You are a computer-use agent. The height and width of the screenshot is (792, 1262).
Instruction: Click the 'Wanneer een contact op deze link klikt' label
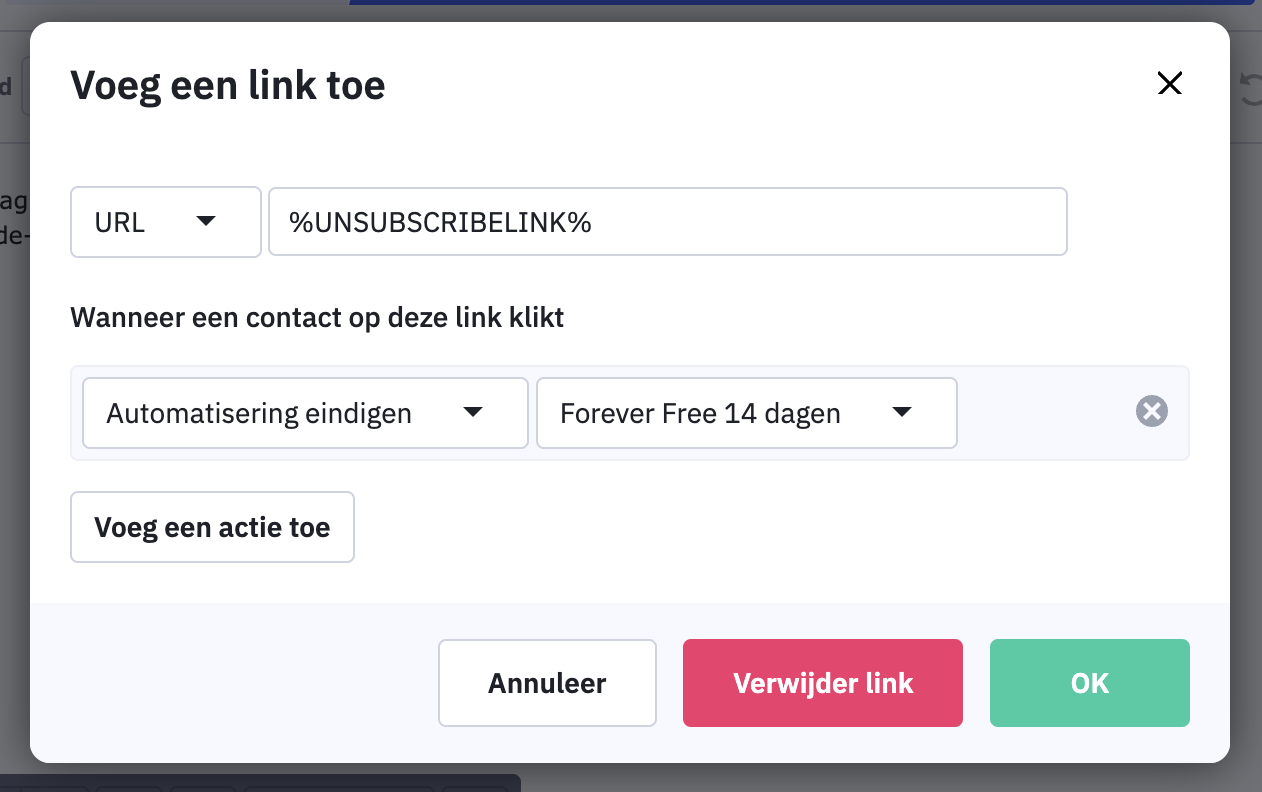[x=317, y=318]
